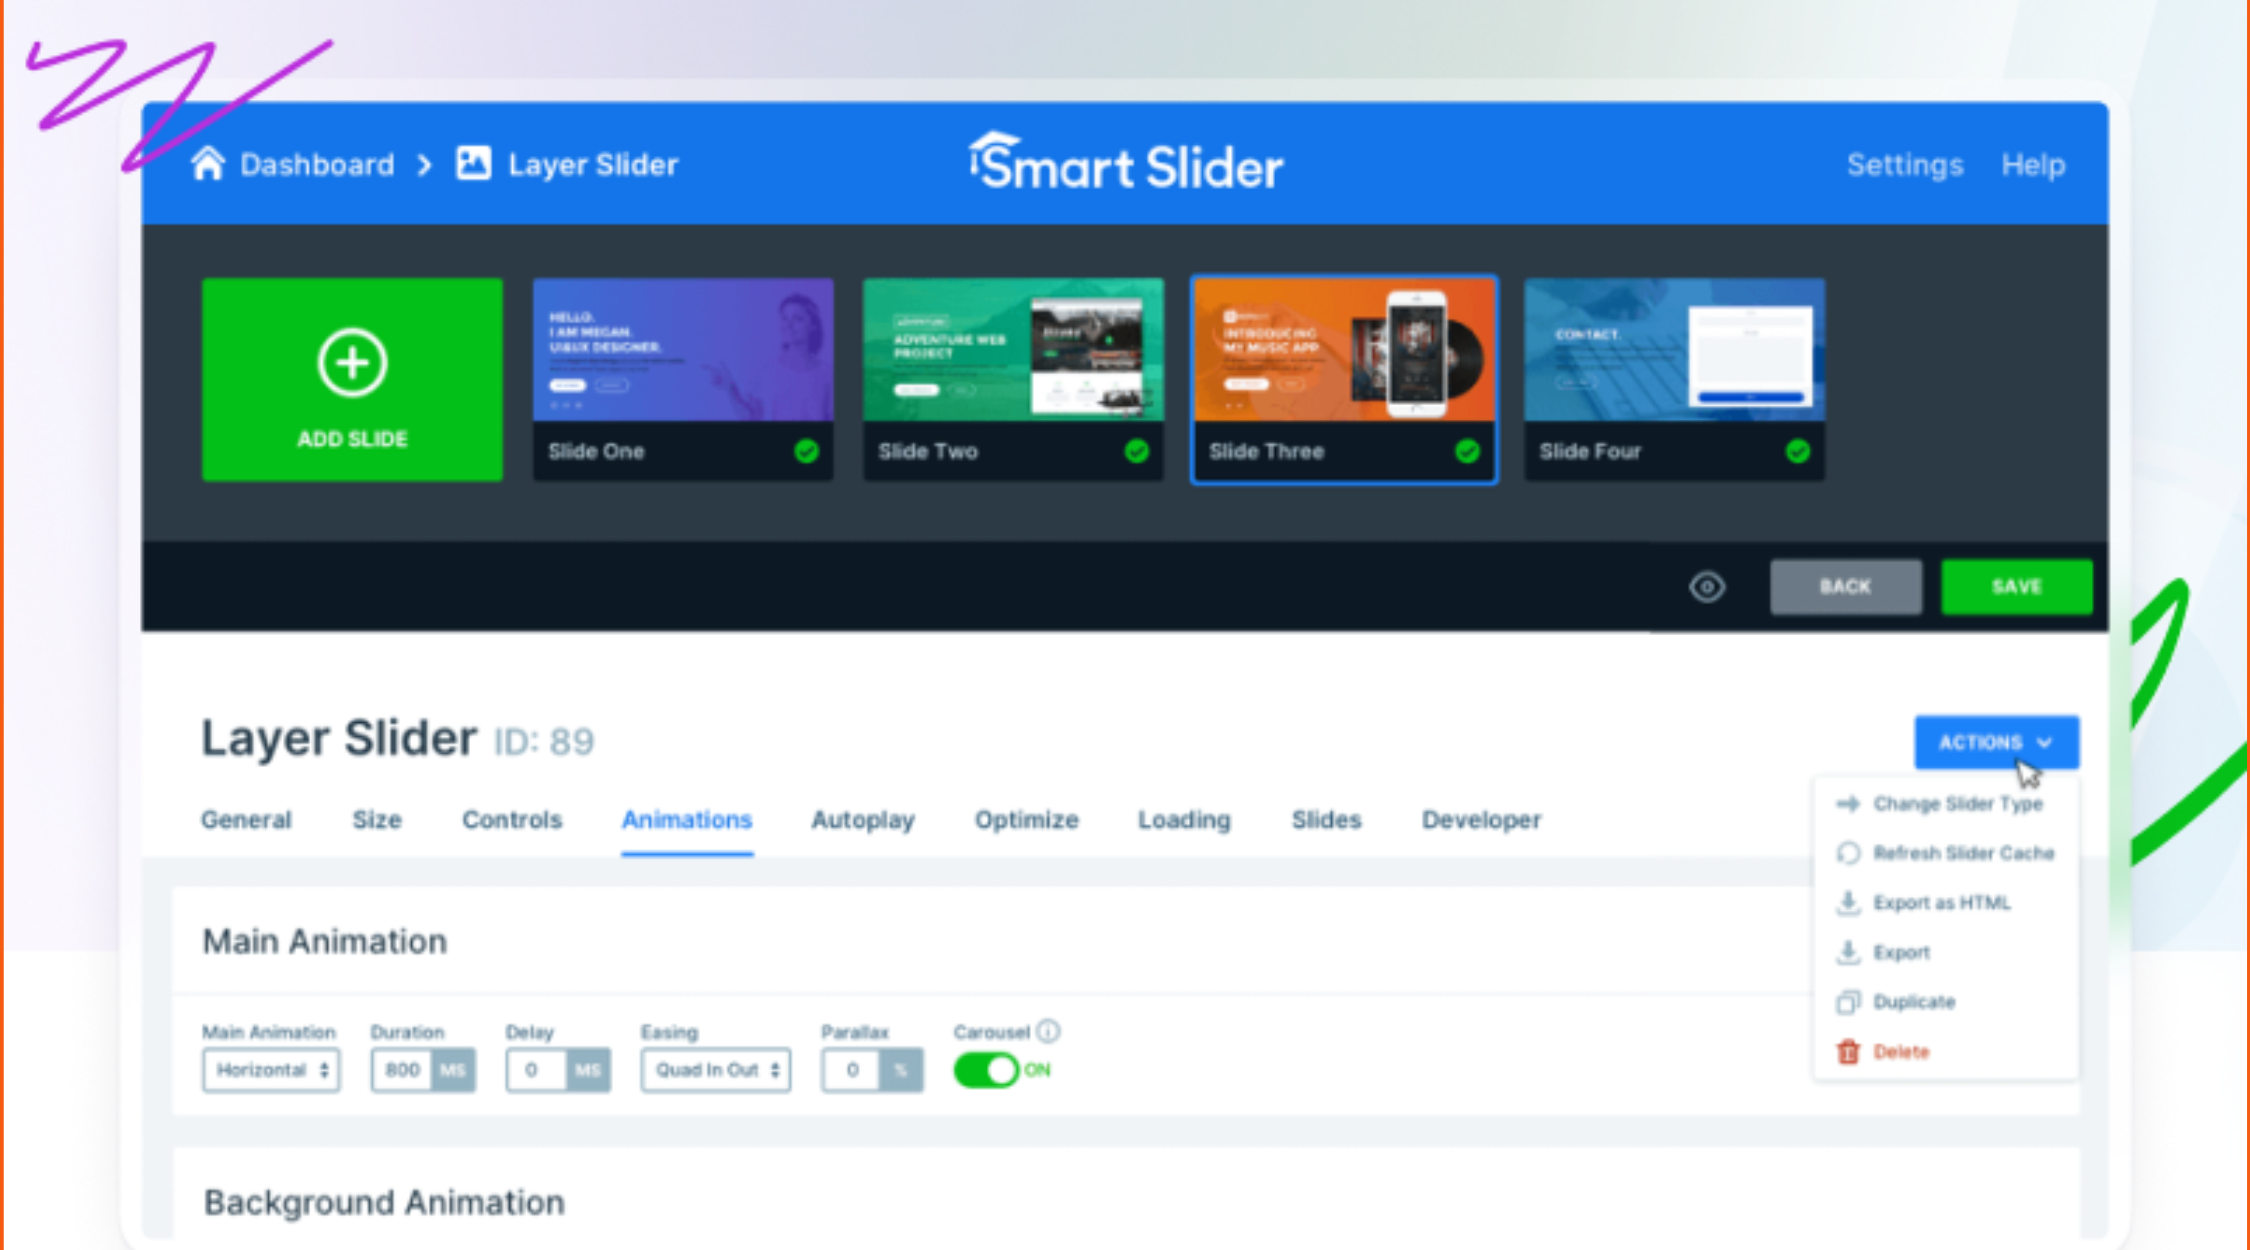The height and width of the screenshot is (1250, 2250).
Task: Switch to the Size tab
Action: coord(377,820)
